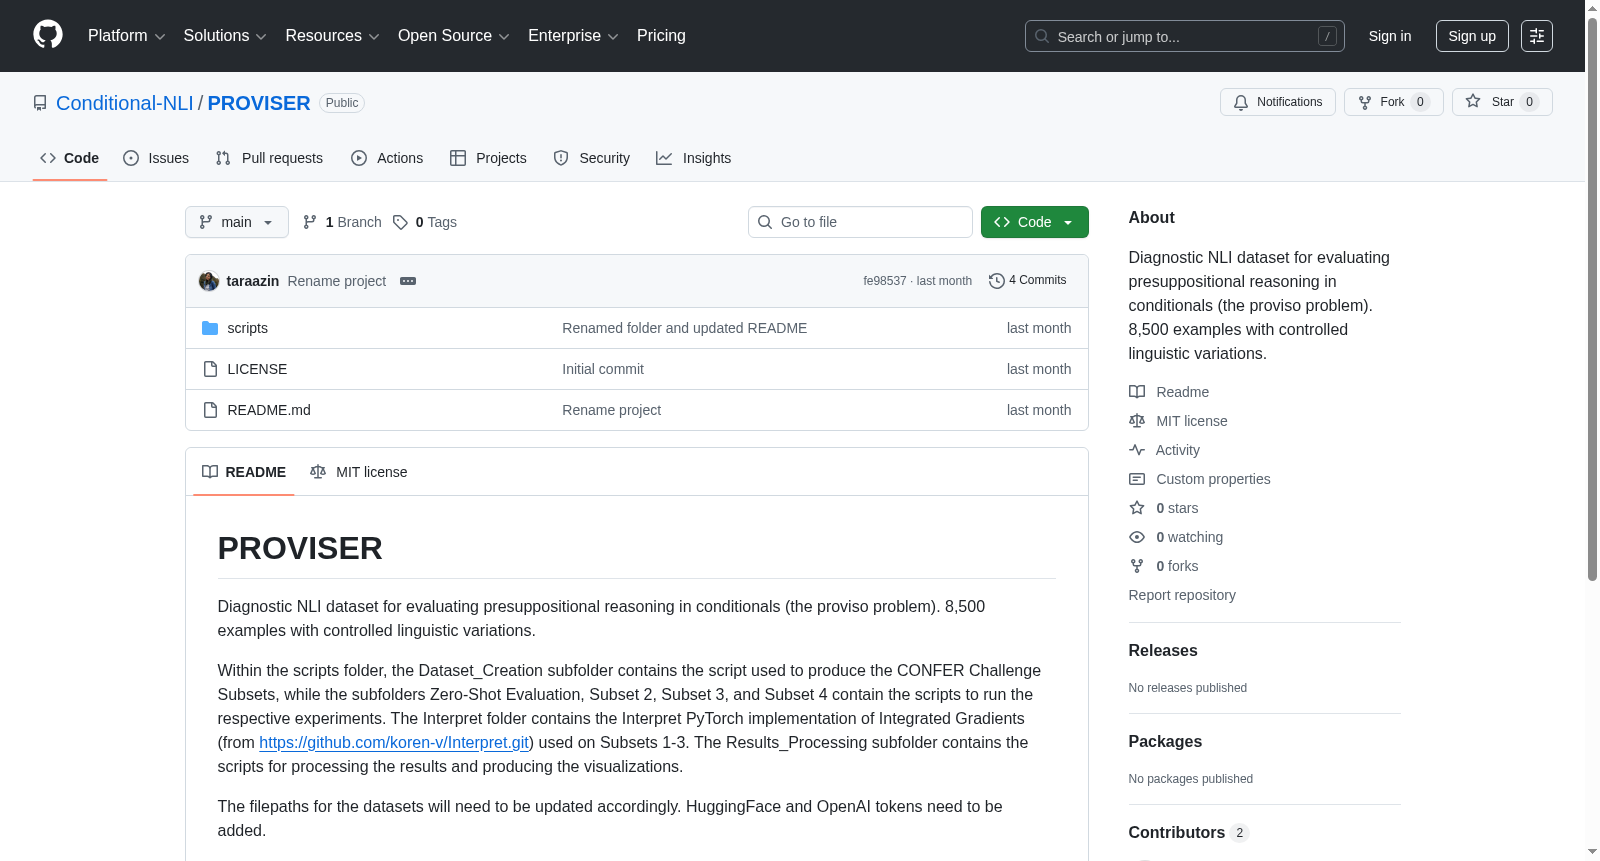
Task: Click the Go to file search icon
Action: (765, 222)
